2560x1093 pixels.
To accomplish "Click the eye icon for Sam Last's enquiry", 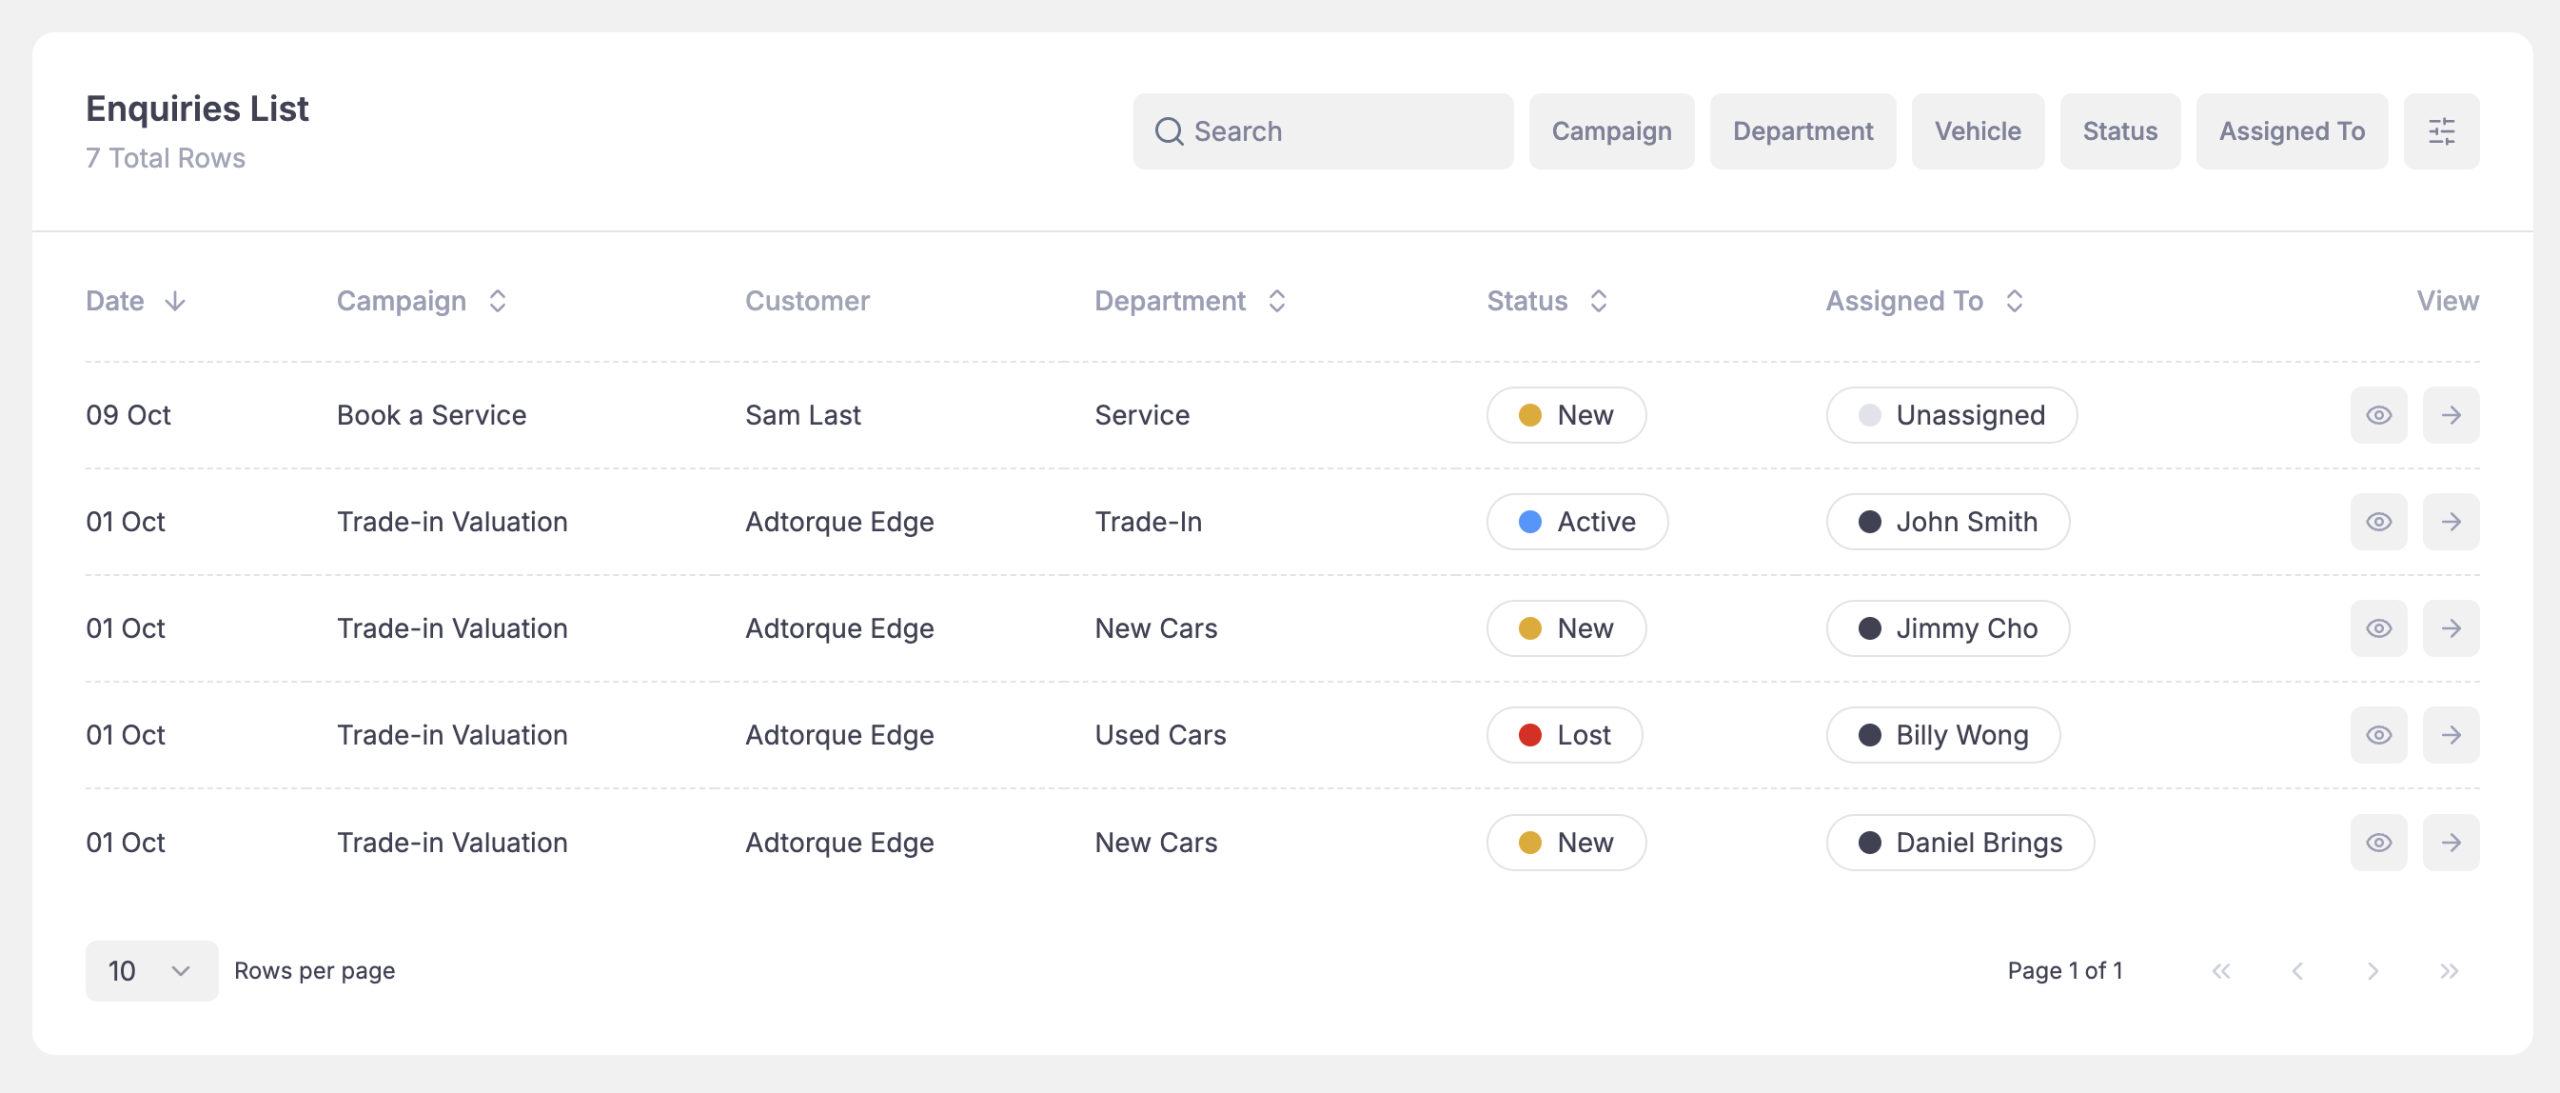I will (x=2379, y=414).
